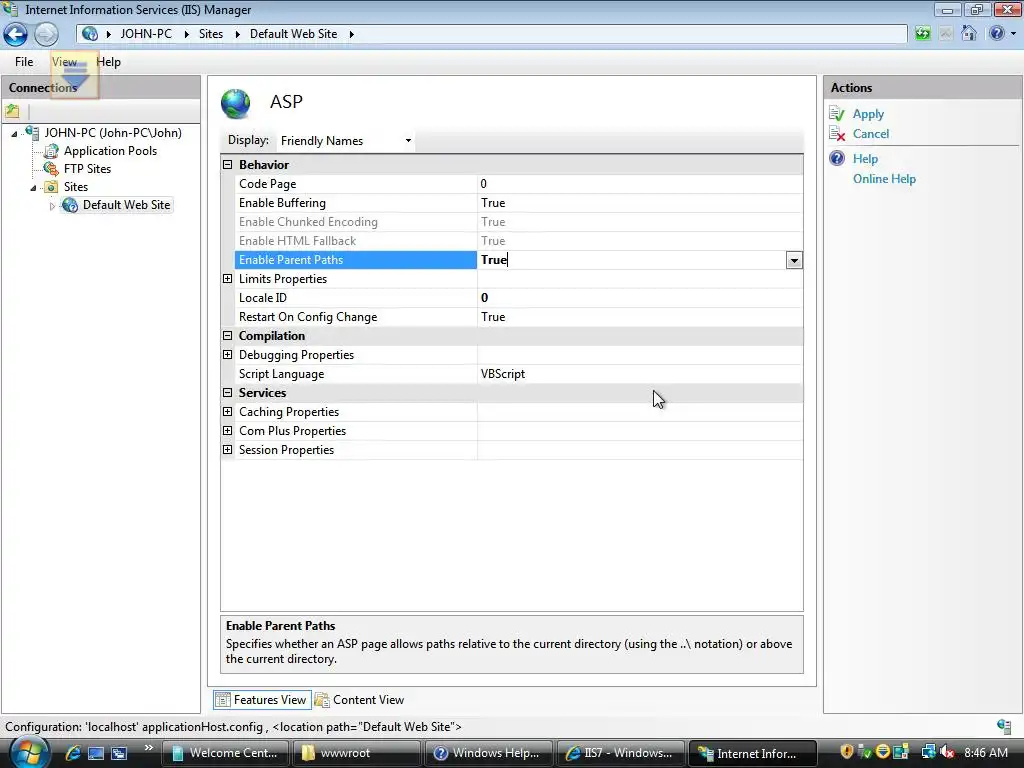The height and width of the screenshot is (768, 1024).
Task: Click the Locale ID value field
Action: tap(639, 298)
